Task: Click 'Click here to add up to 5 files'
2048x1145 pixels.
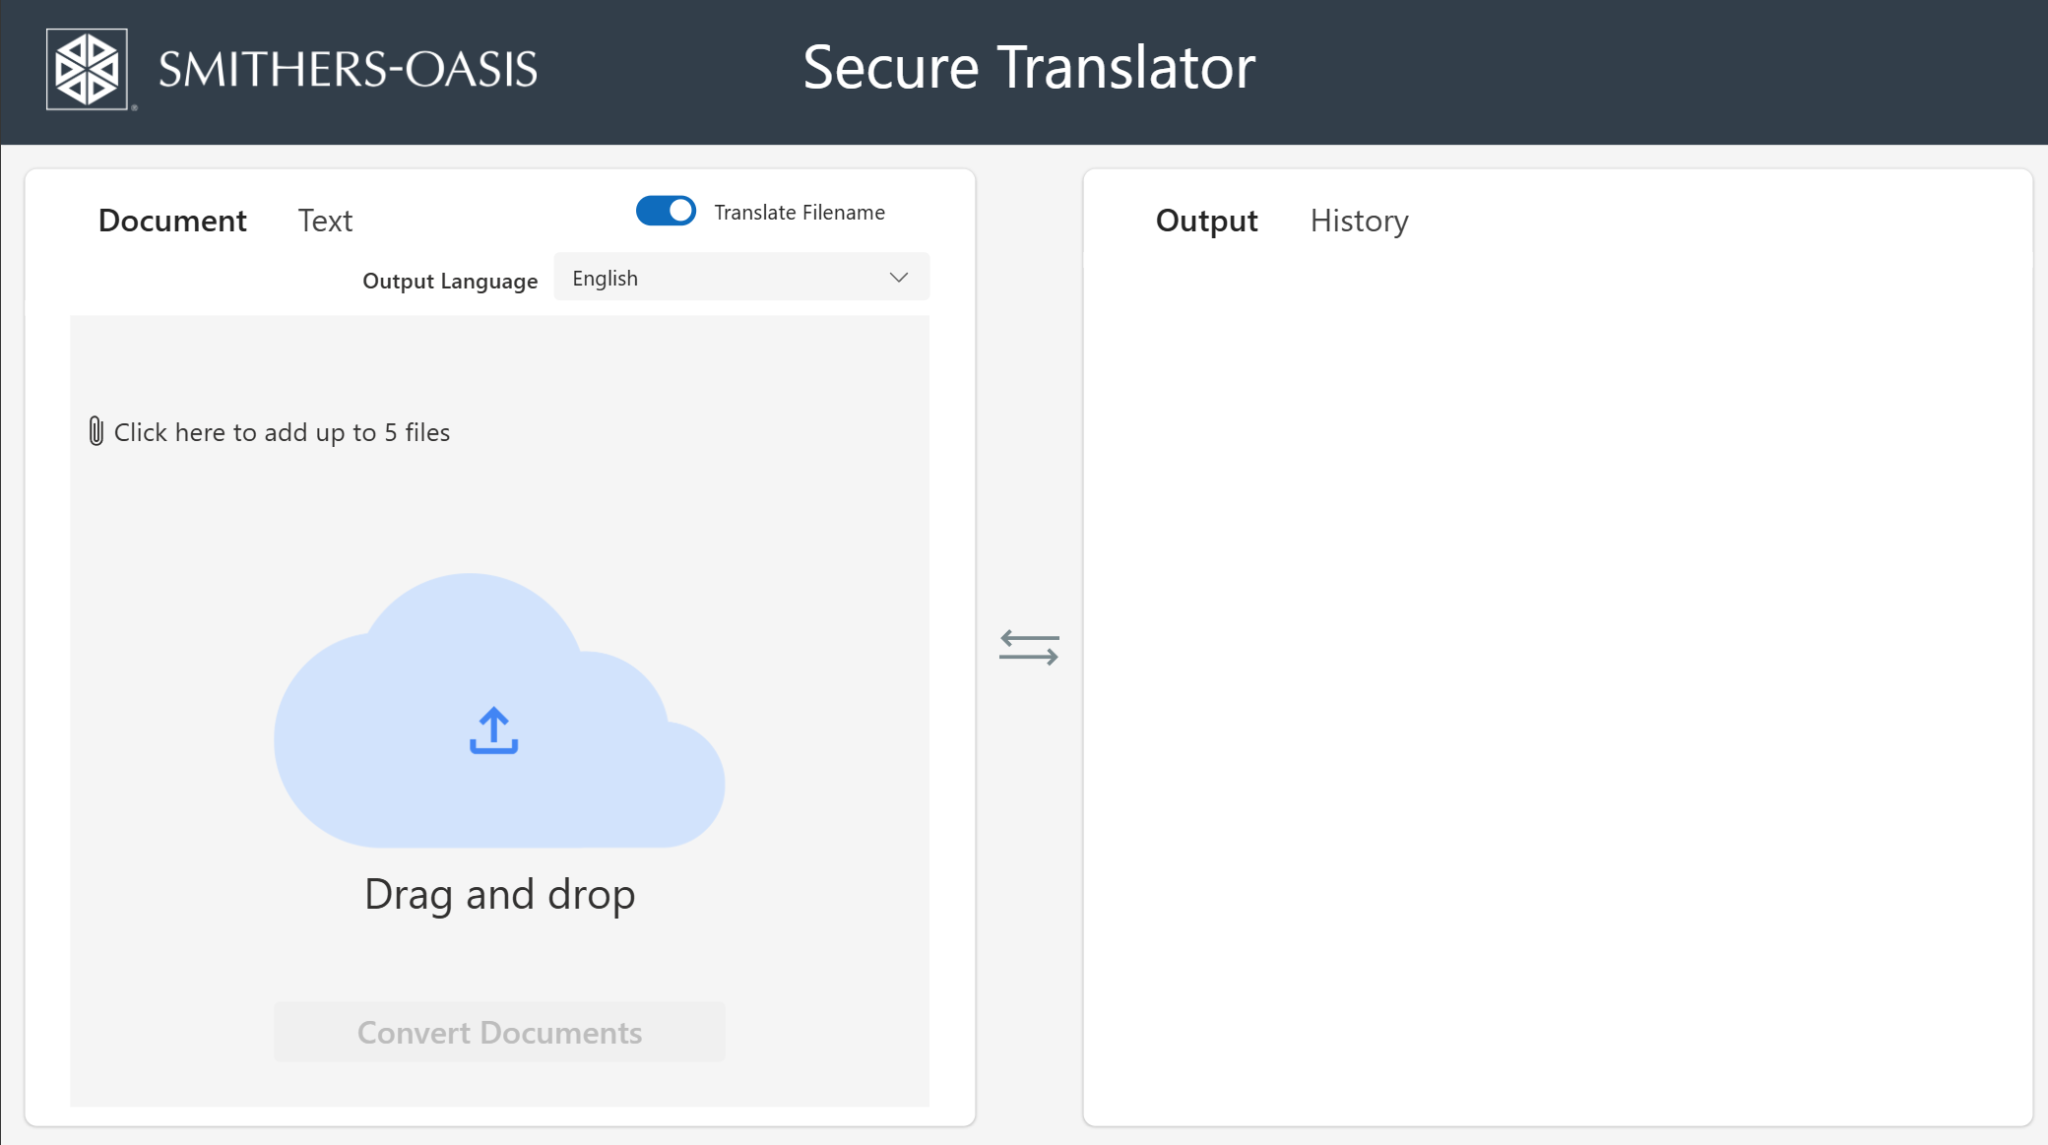Action: (x=281, y=432)
